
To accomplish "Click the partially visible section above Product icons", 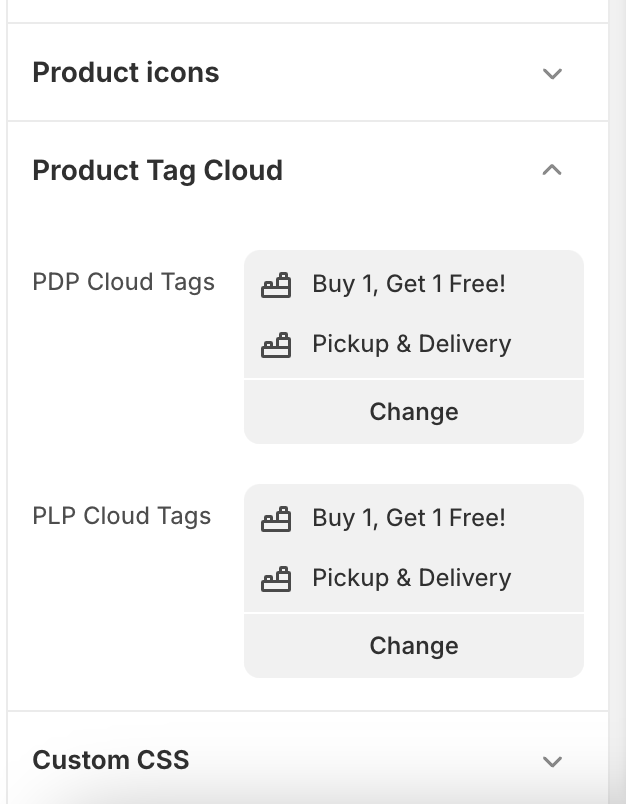I will (x=300, y=10).
